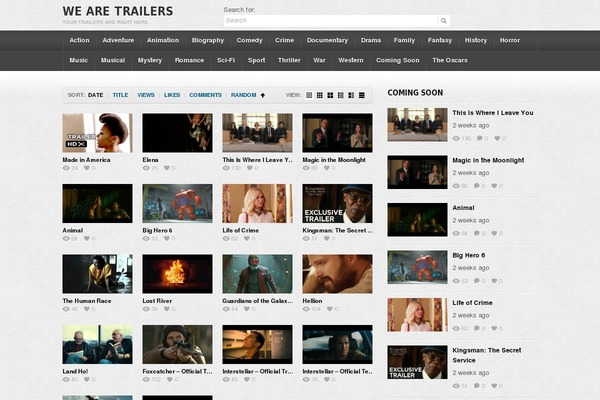Viewport: 600px width, 400px height.
Task: Open 'Guardians of the Galax...' title link
Action: click(258, 301)
